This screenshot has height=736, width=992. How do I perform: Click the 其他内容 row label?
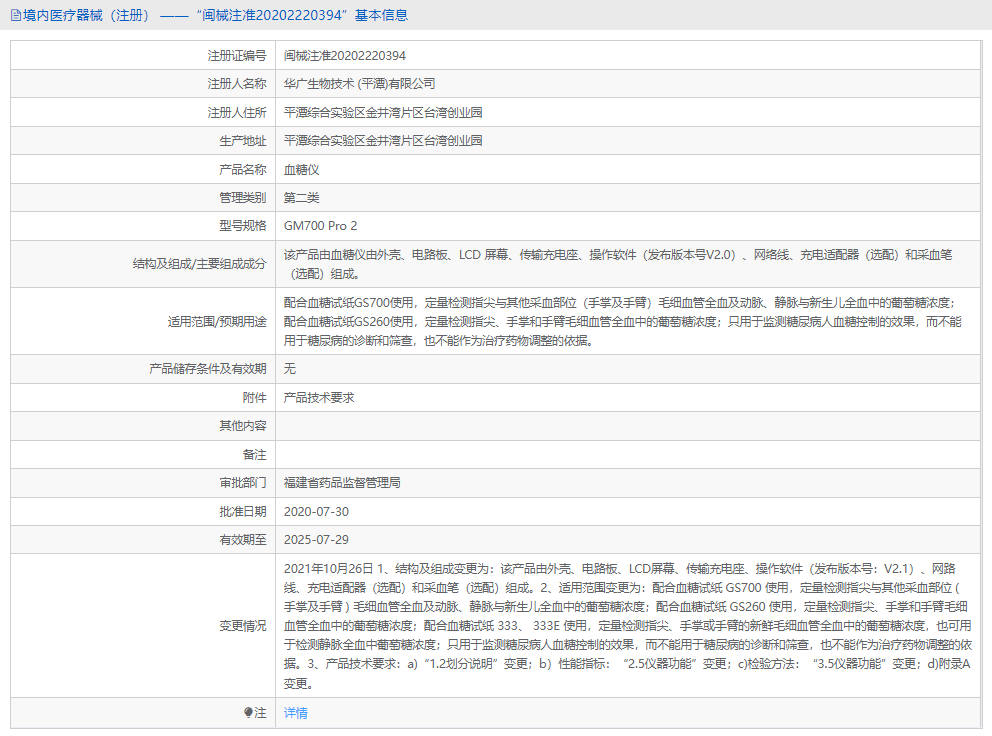[x=243, y=426]
